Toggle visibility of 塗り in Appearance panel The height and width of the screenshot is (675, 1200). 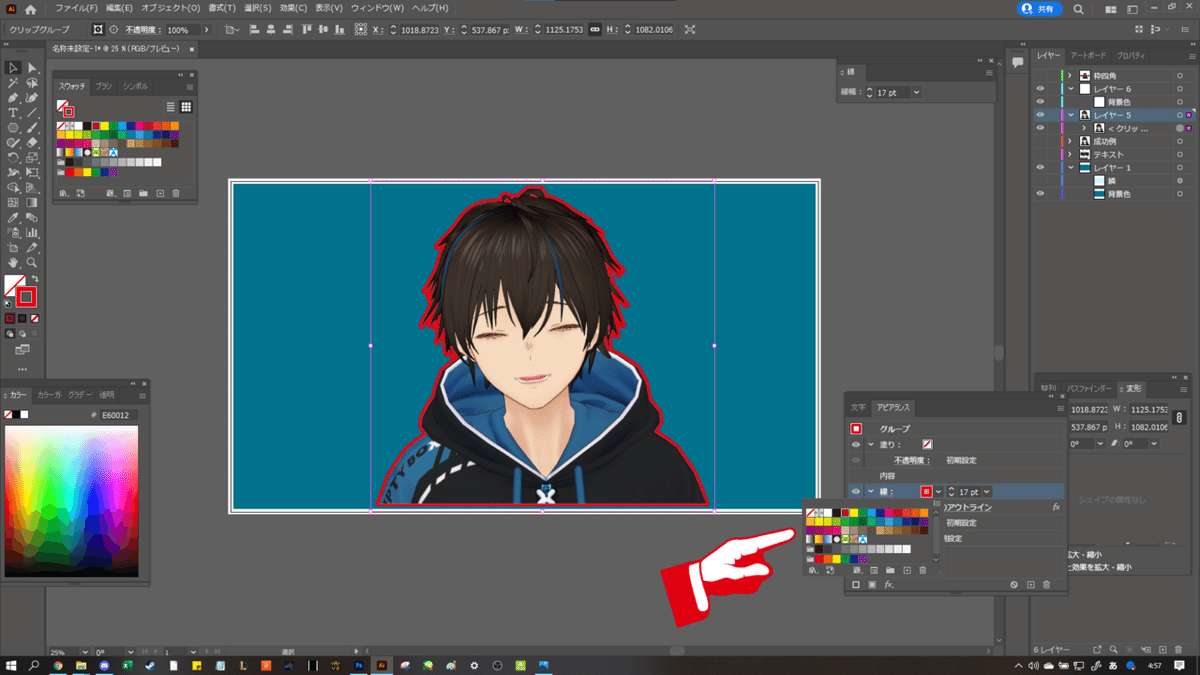[856, 444]
